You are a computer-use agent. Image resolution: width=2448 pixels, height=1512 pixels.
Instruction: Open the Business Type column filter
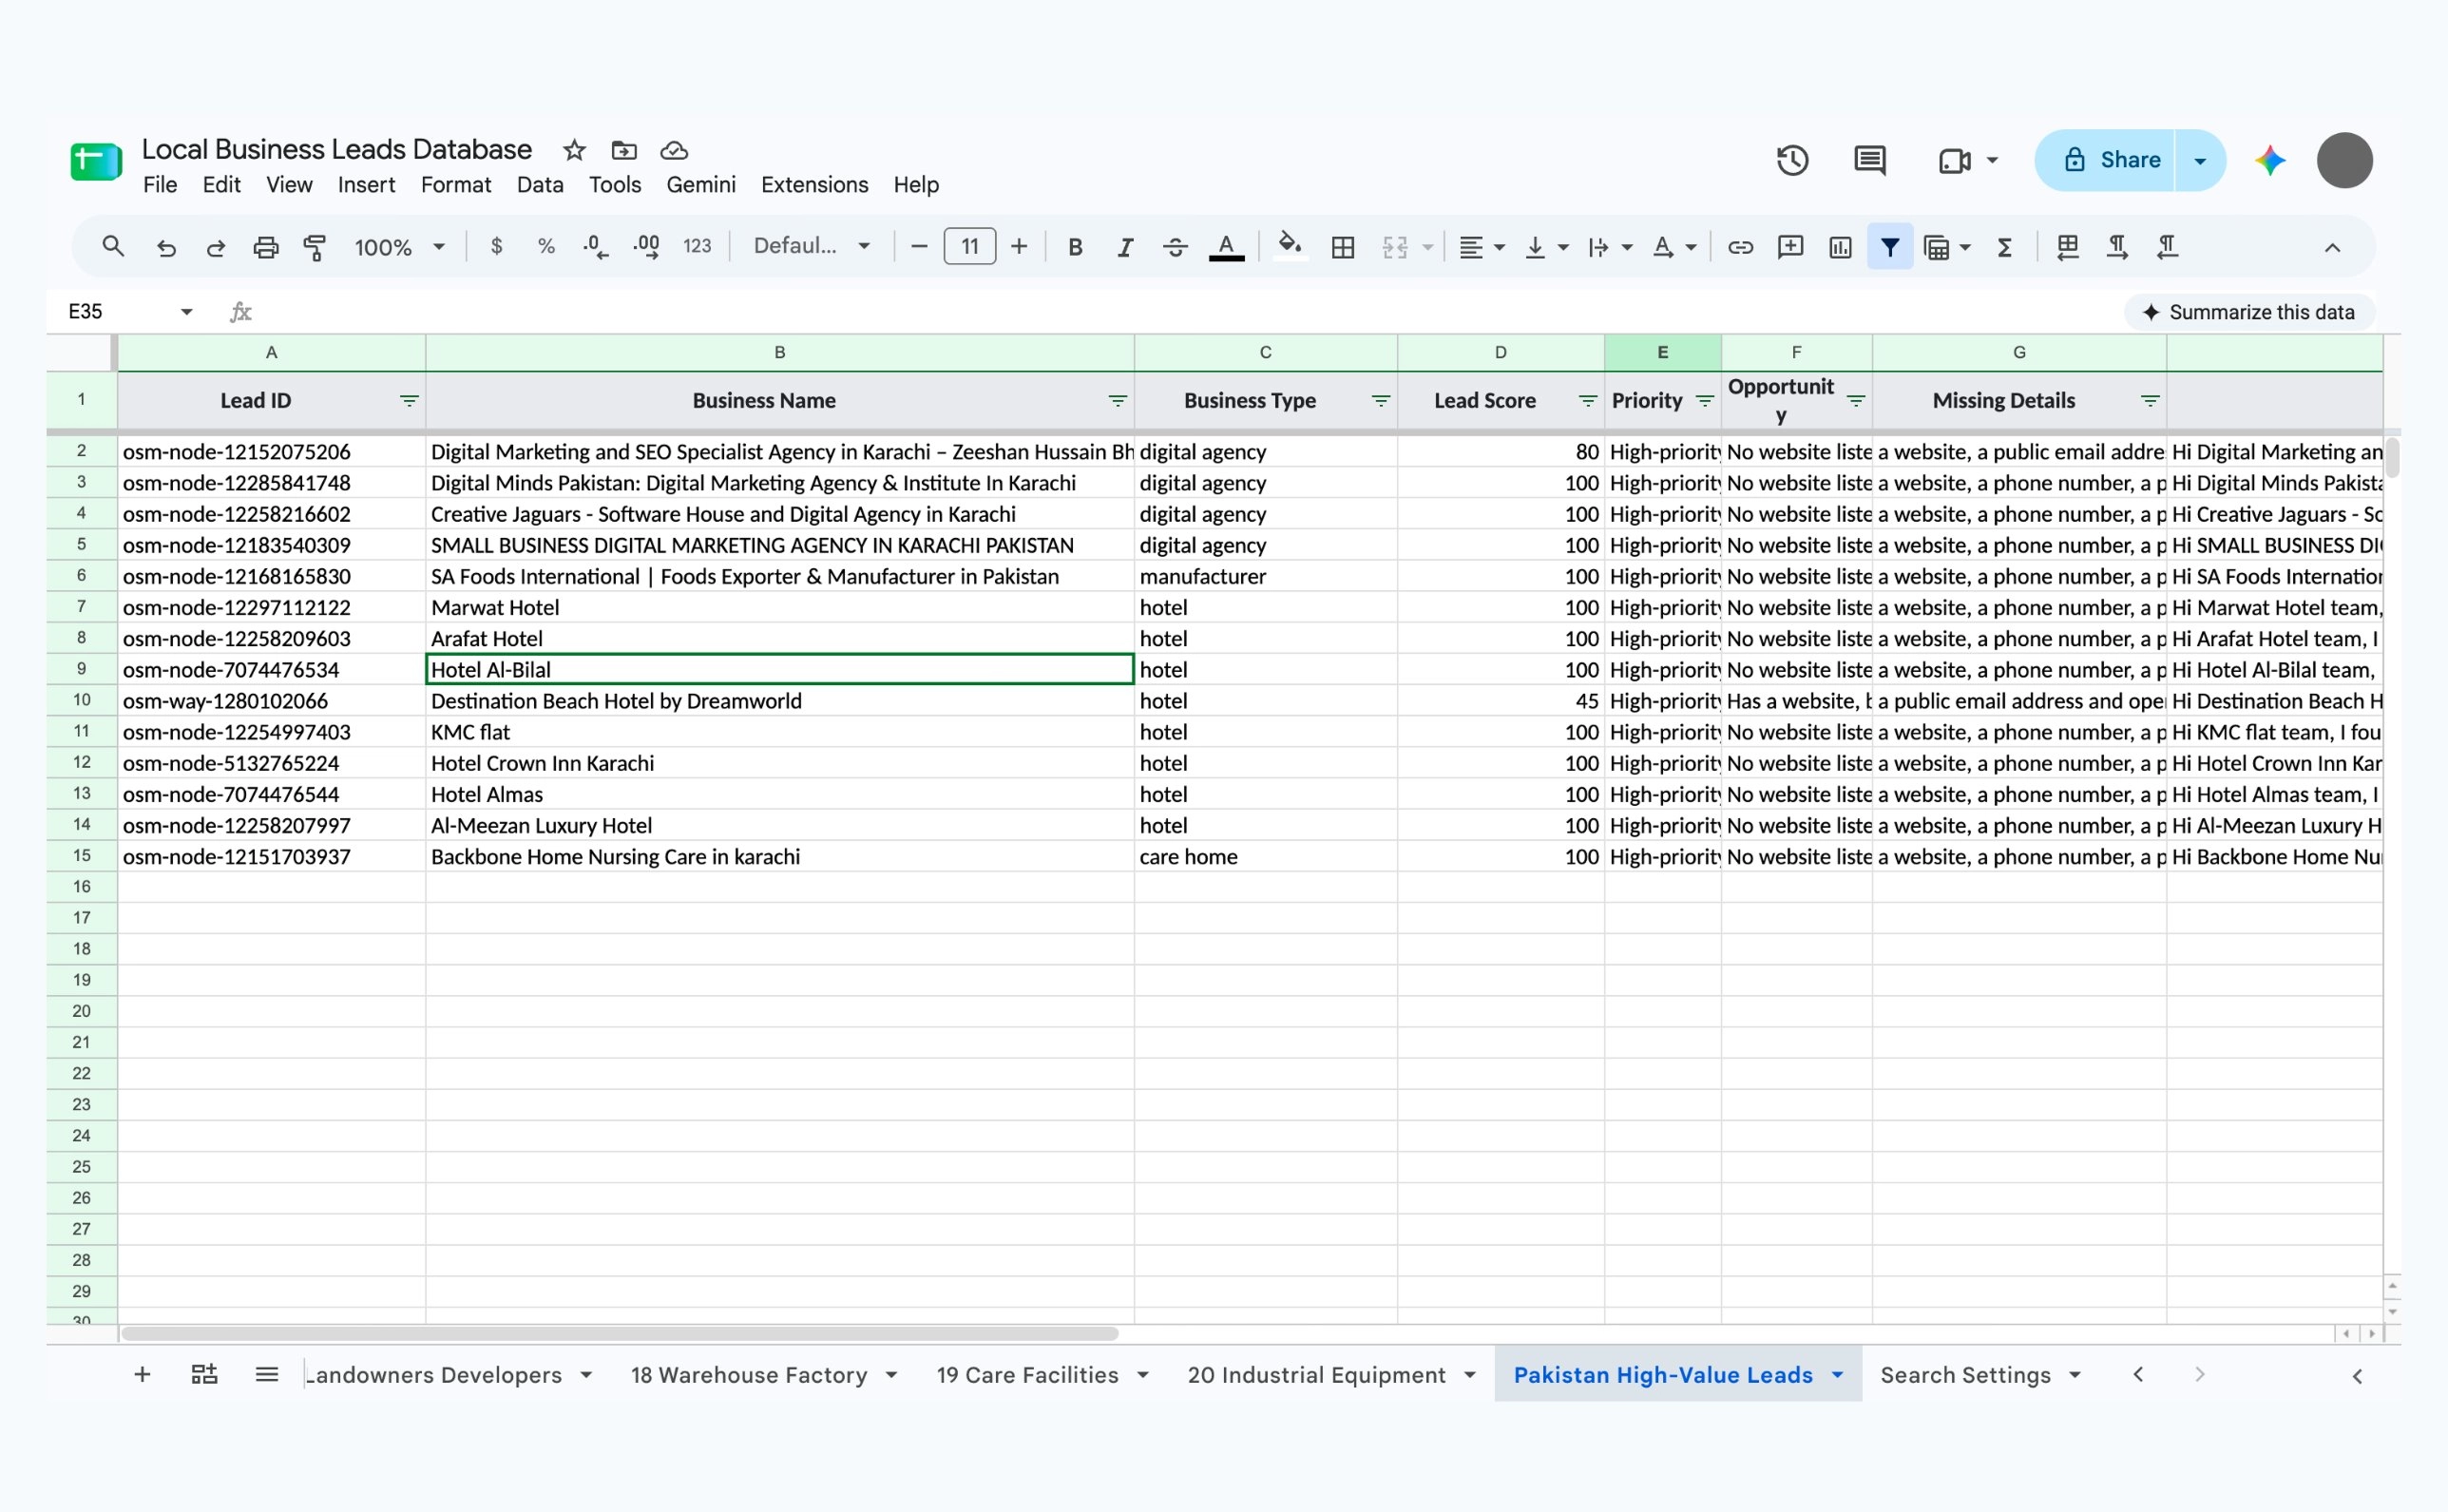1381,401
